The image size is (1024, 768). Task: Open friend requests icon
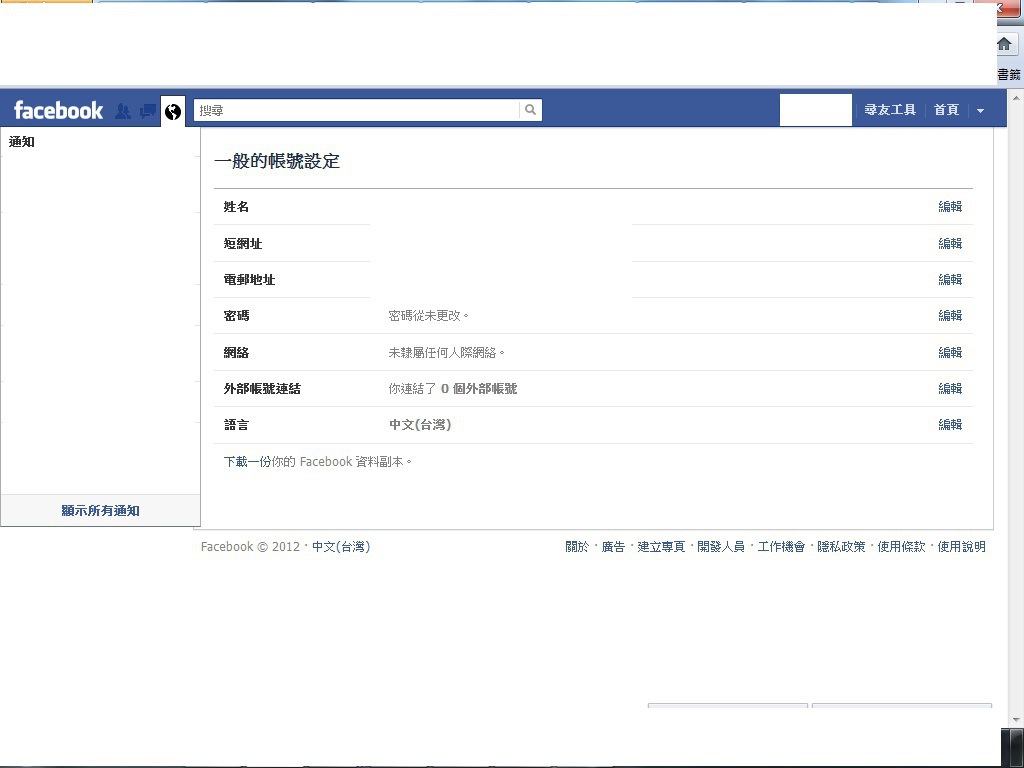coord(122,111)
